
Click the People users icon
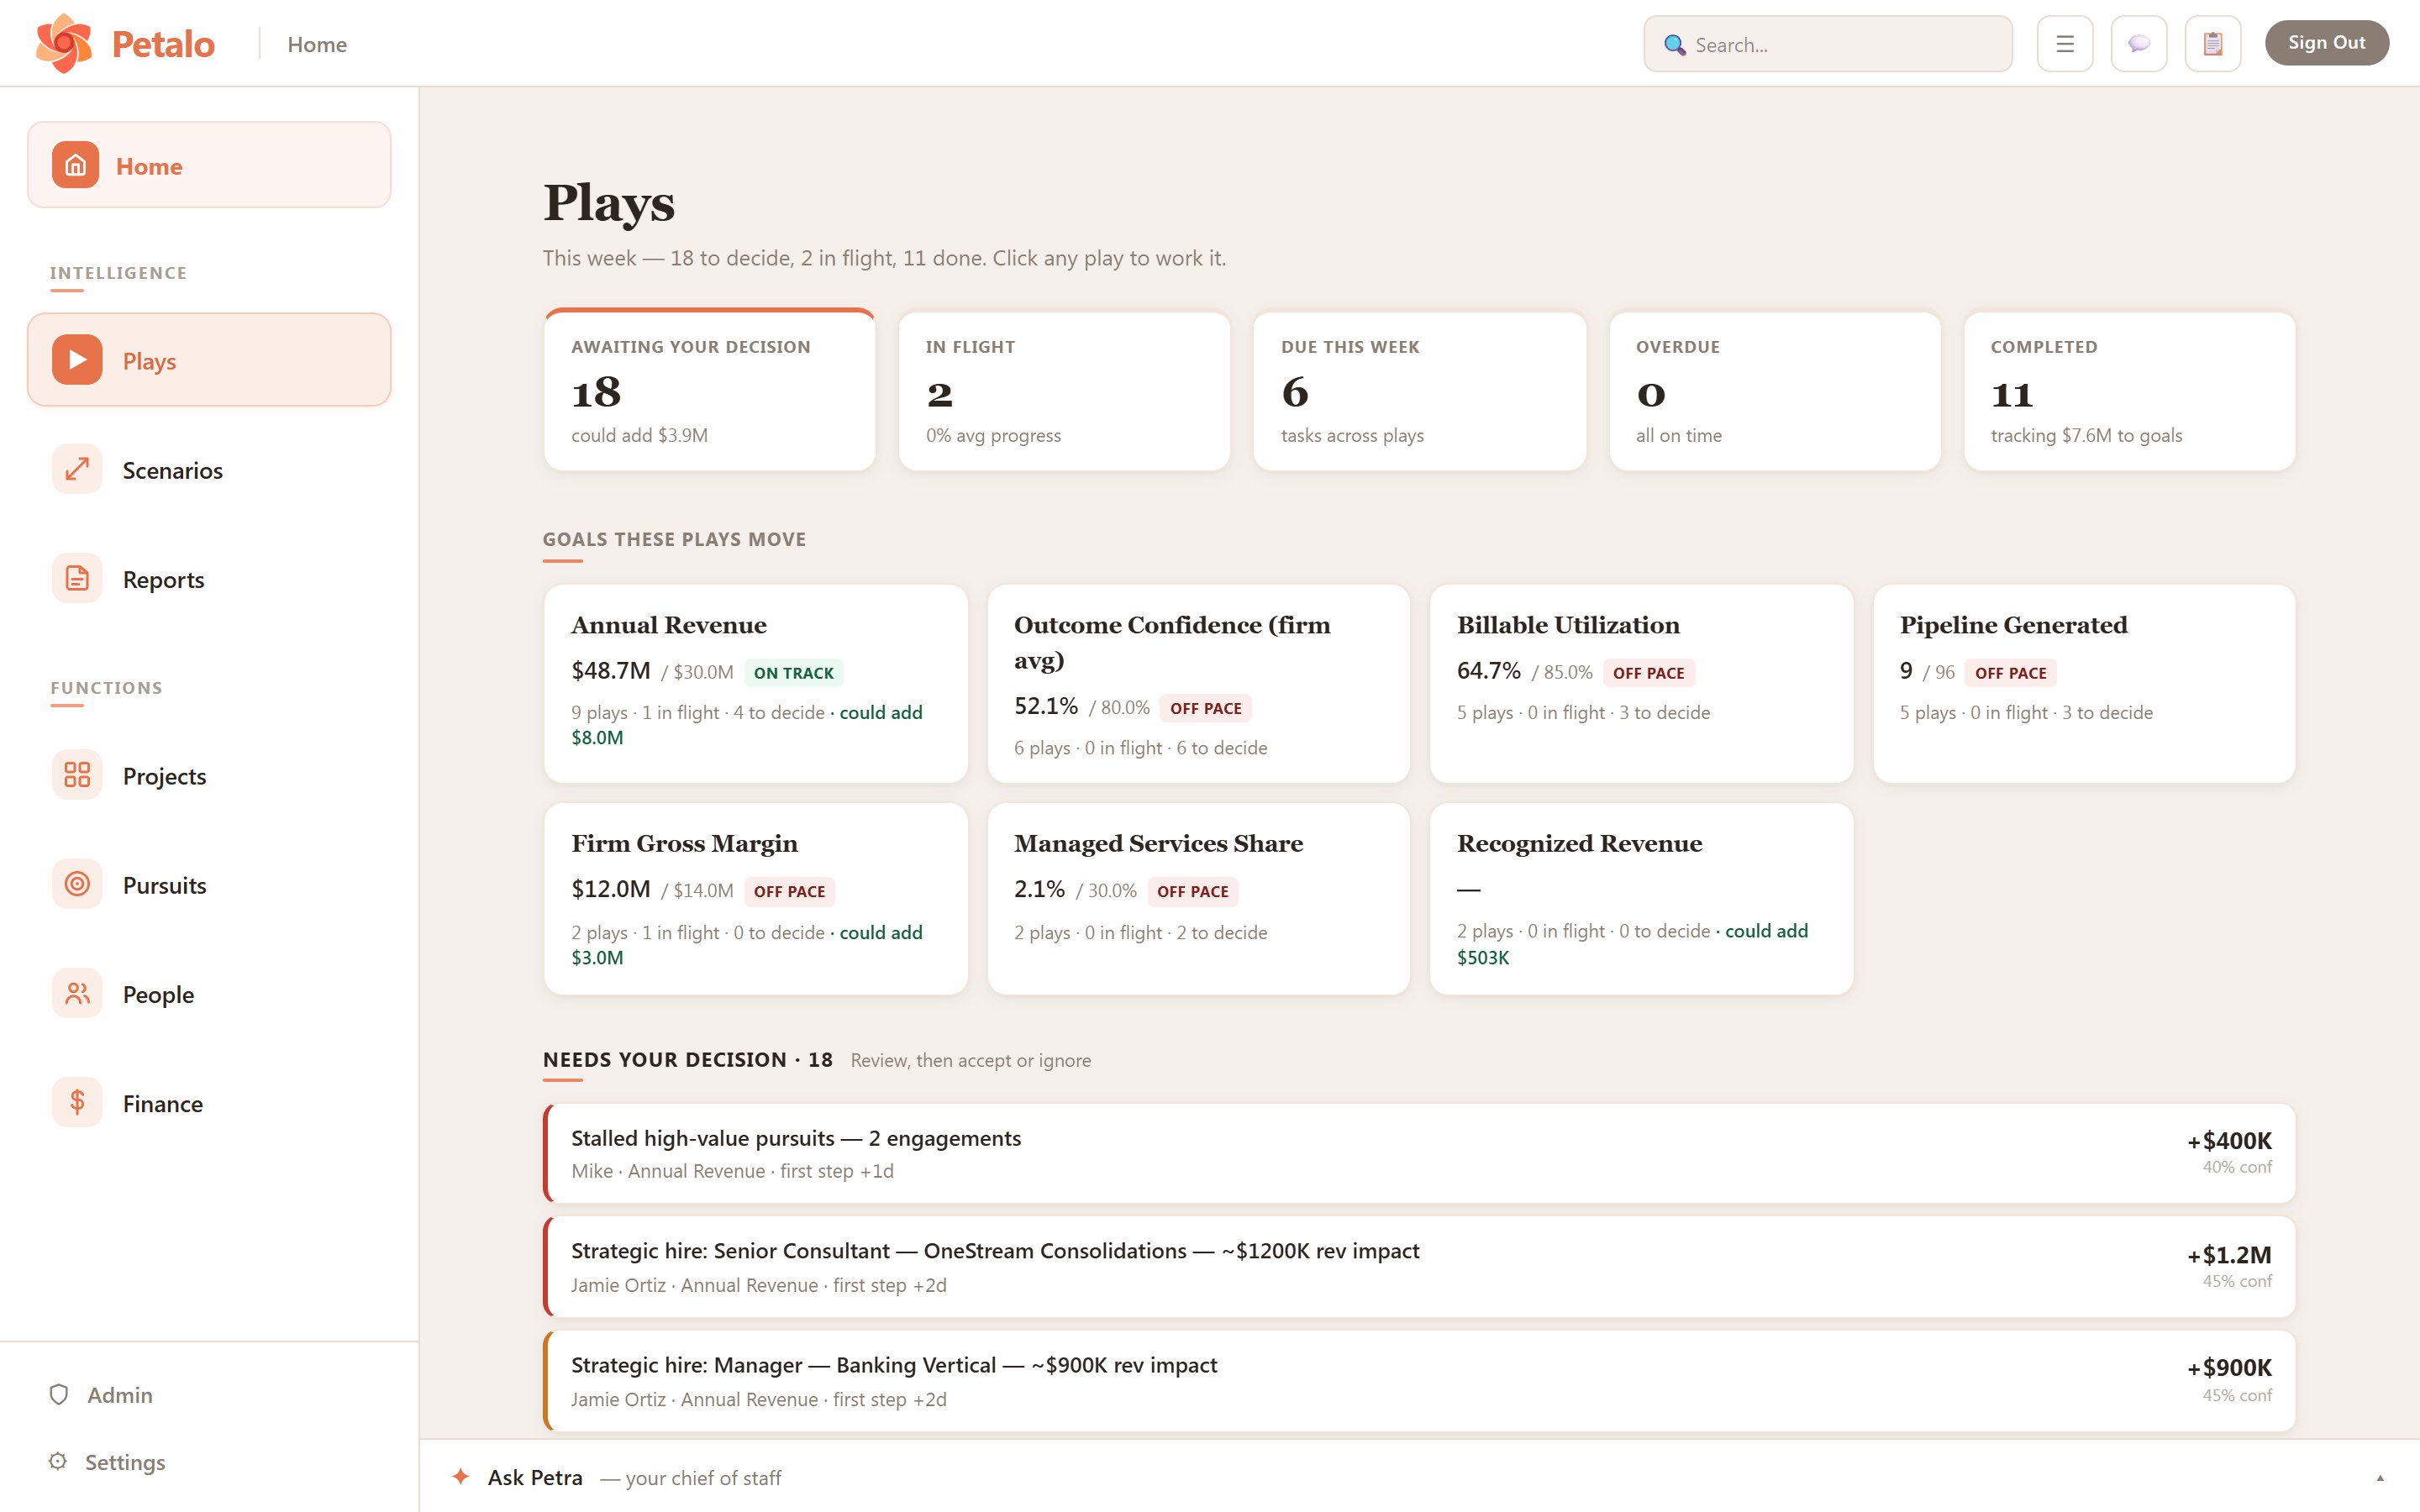pos(77,993)
